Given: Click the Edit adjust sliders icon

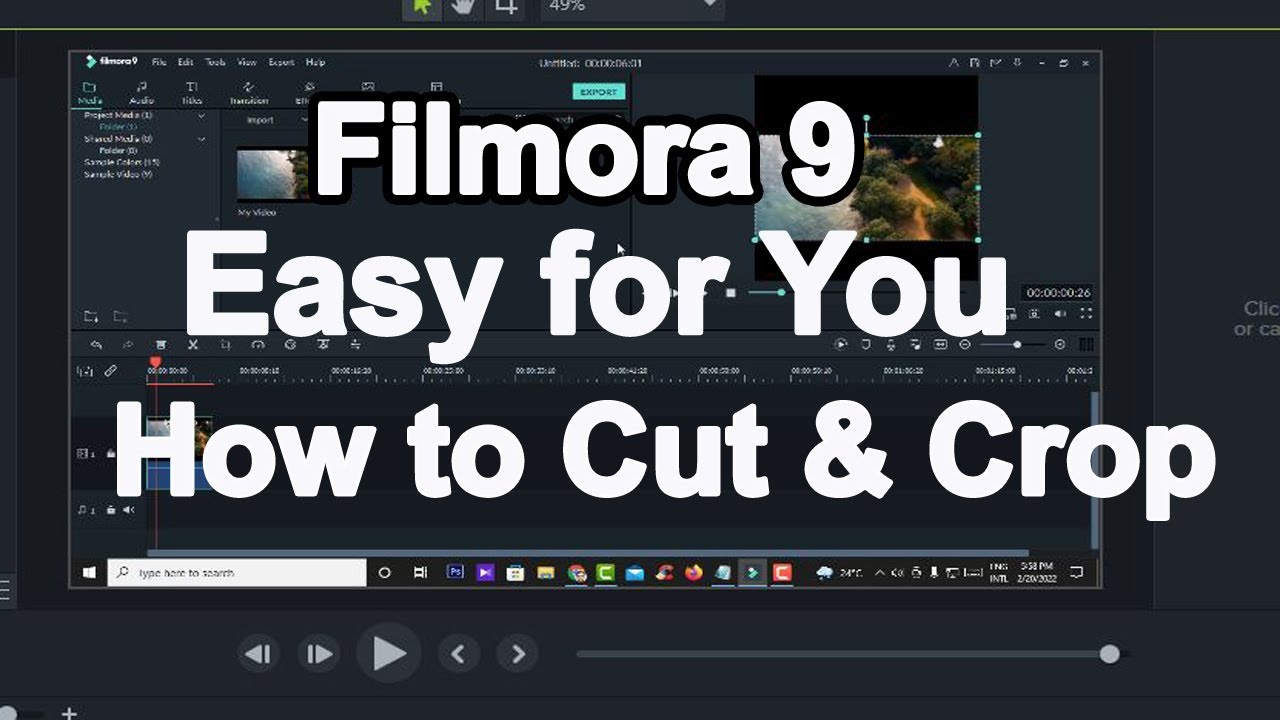Looking at the screenshot, I should (x=355, y=344).
